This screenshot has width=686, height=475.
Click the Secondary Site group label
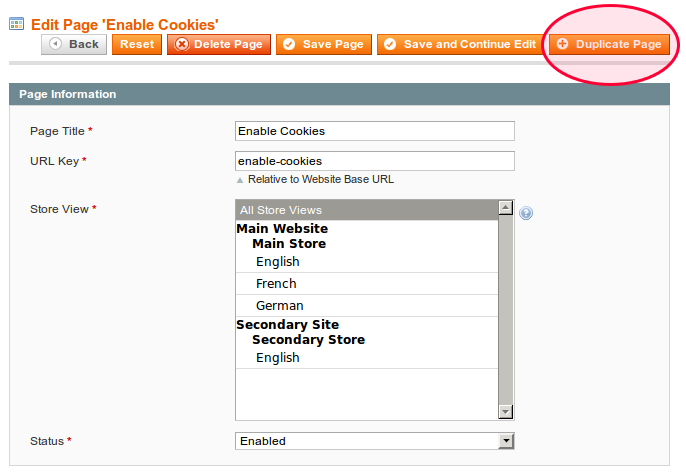pyautogui.click(x=287, y=325)
